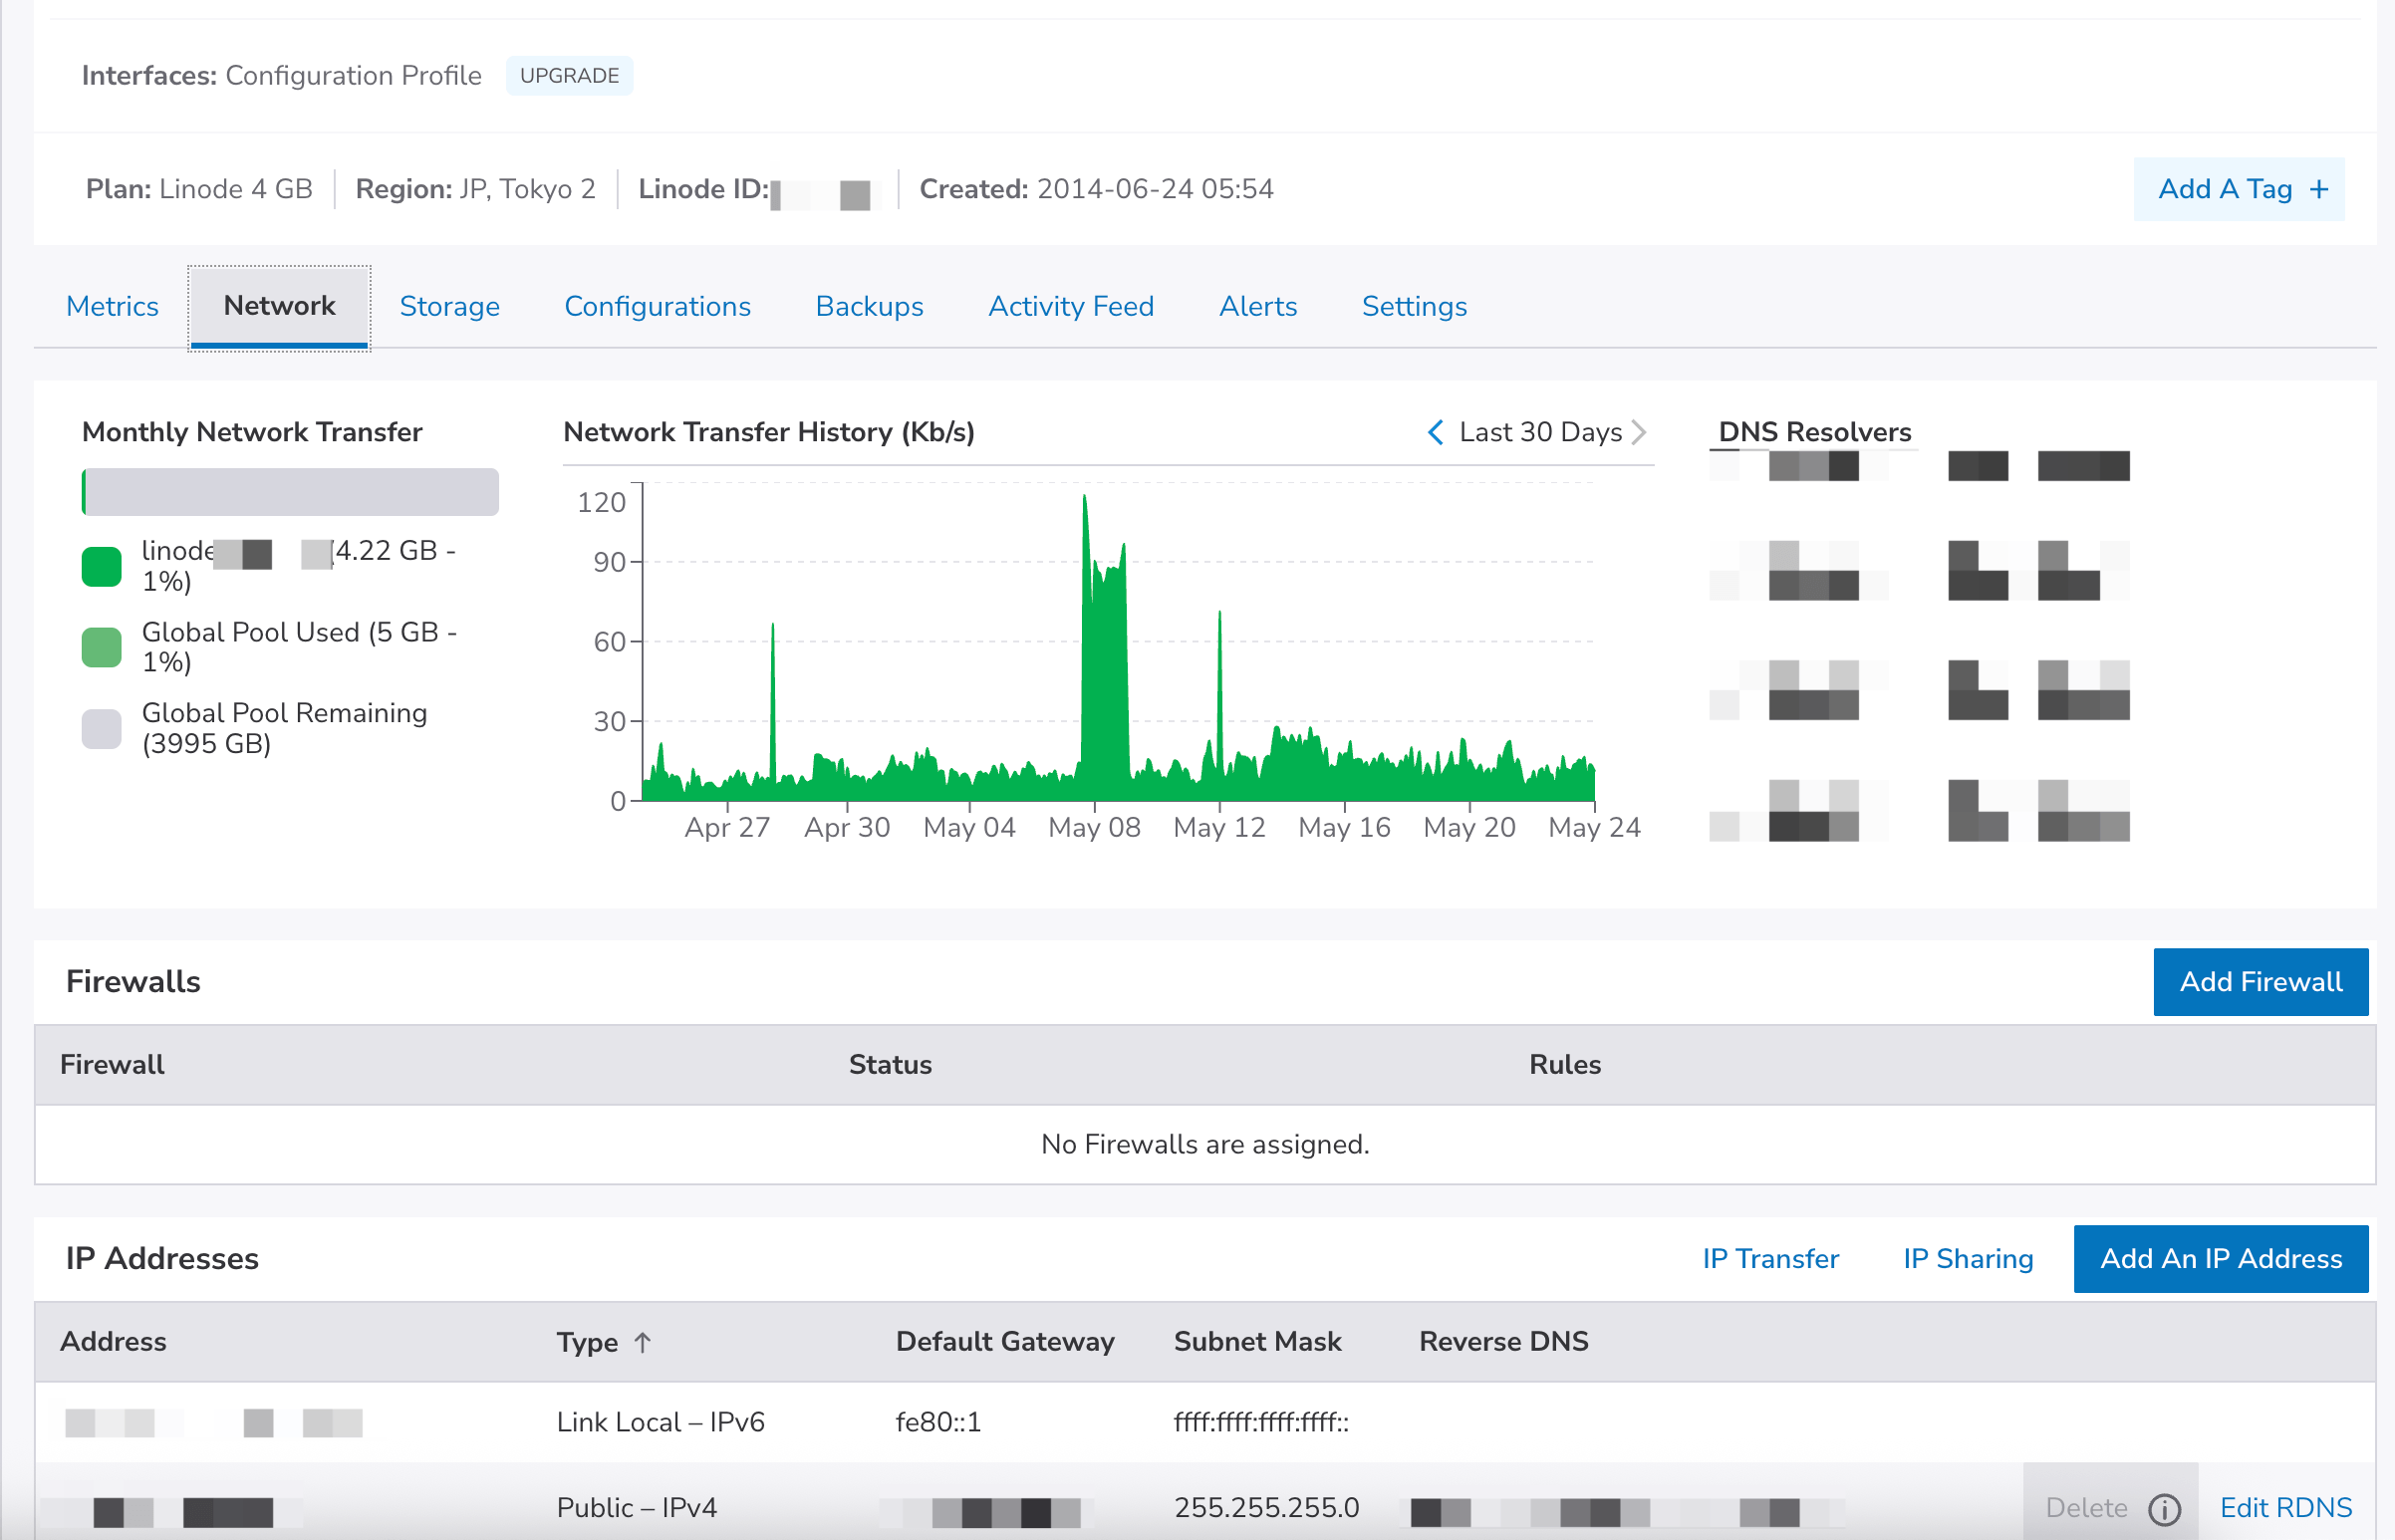Click the 'Global Pool Remaining (3995 GB)' label
2395x1540 pixels.
pyautogui.click(x=284, y=729)
